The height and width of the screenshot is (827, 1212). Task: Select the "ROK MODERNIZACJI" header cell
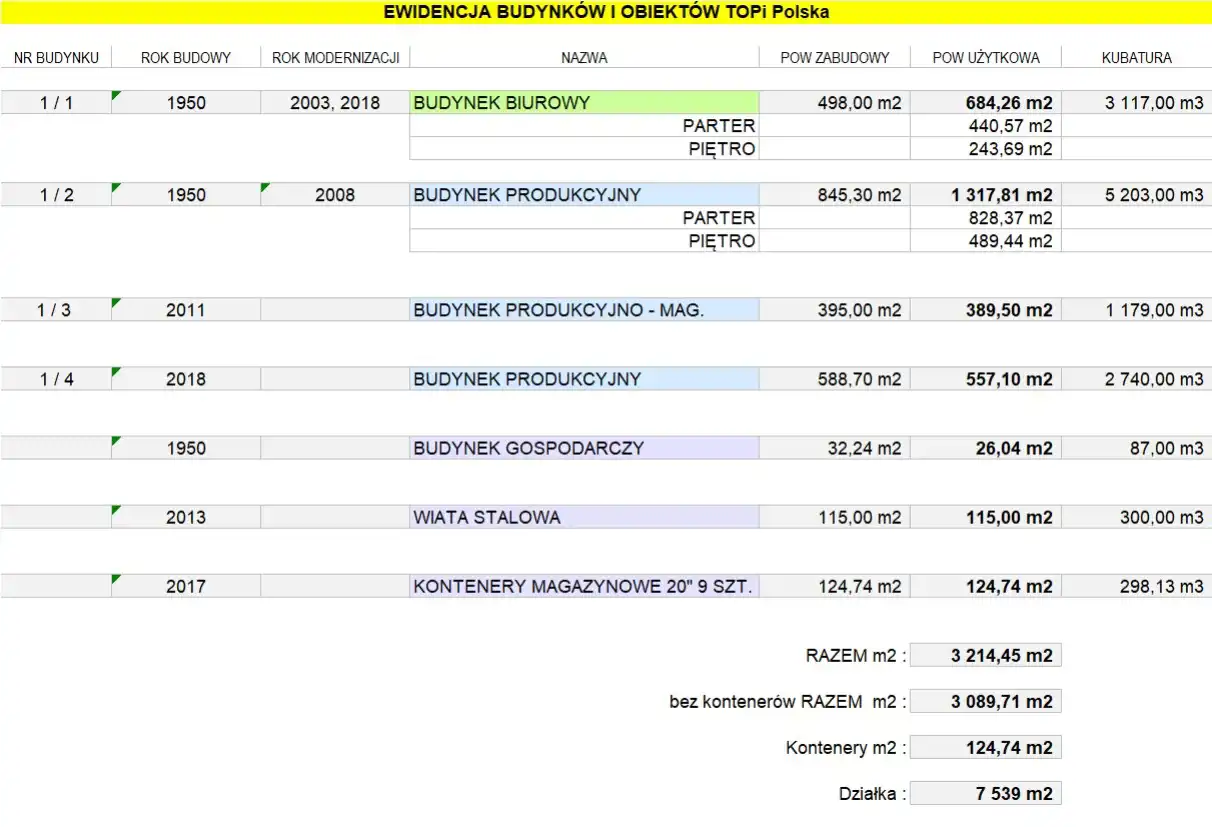[x=336, y=58]
